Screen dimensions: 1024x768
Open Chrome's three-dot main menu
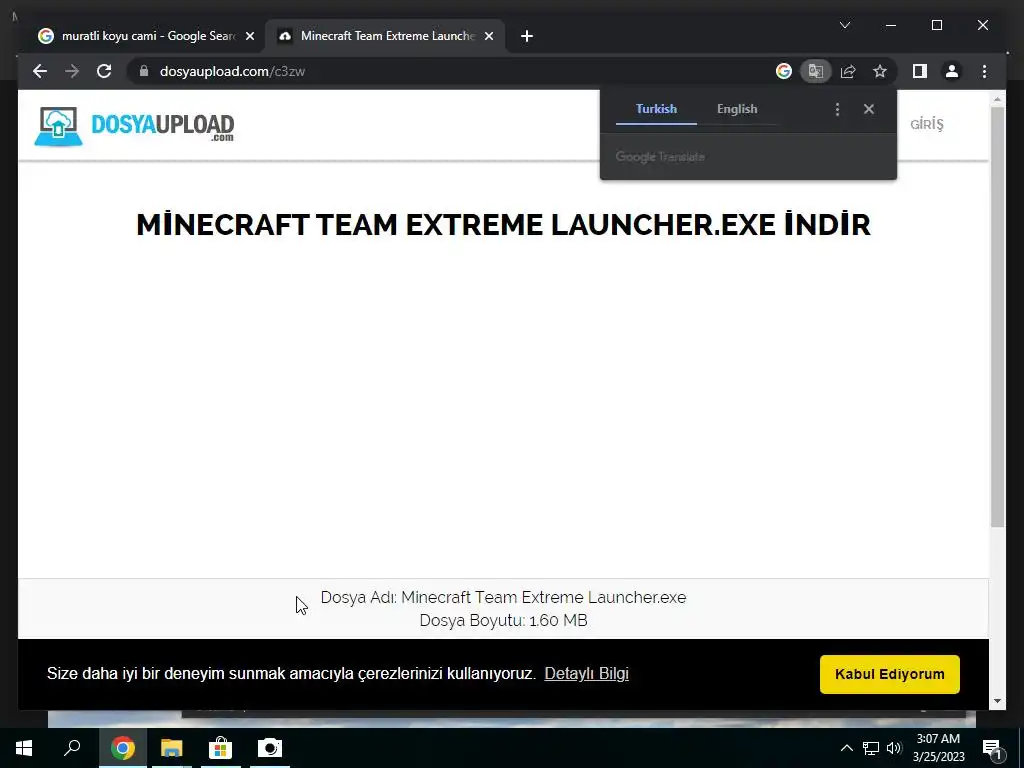[x=984, y=71]
